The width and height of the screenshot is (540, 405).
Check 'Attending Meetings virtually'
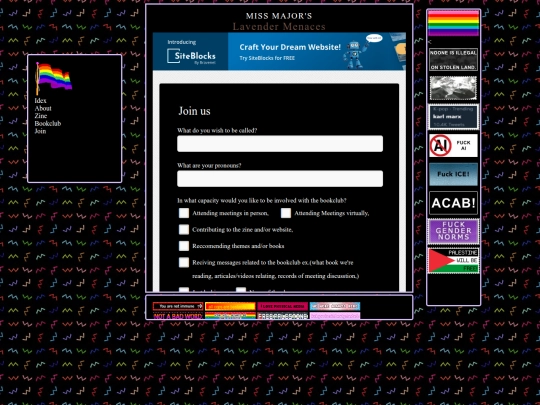[x=286, y=213]
